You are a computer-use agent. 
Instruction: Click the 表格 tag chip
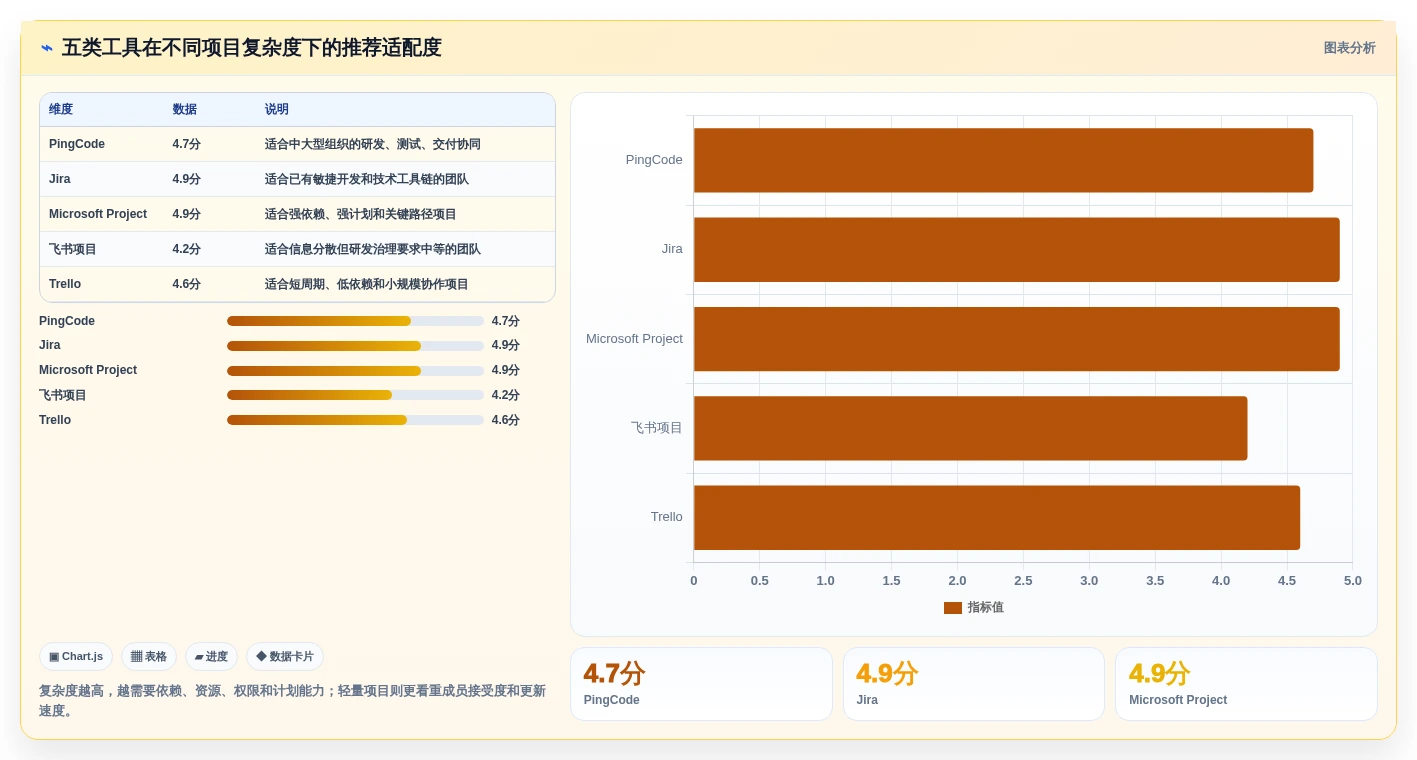click(149, 657)
